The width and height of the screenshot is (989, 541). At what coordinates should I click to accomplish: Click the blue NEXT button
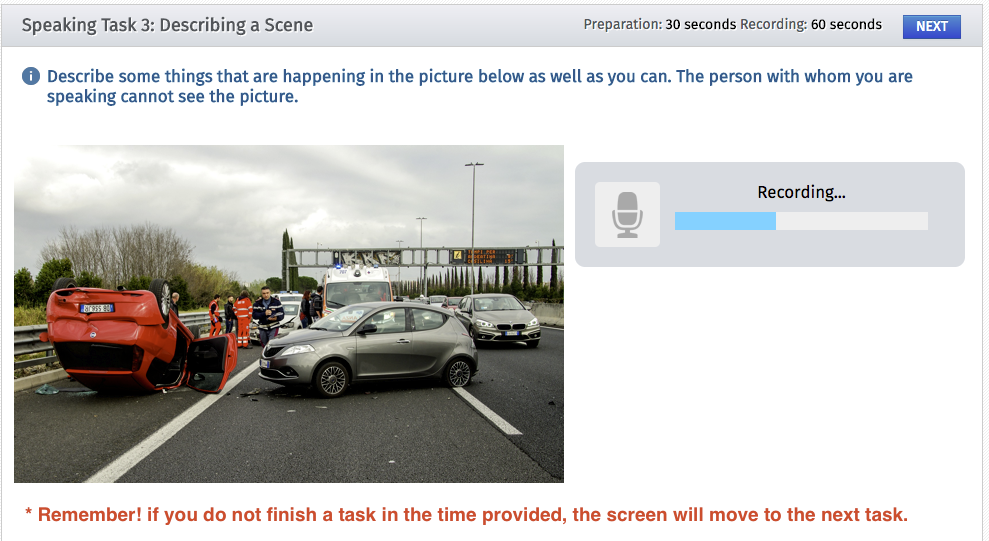click(x=931, y=26)
